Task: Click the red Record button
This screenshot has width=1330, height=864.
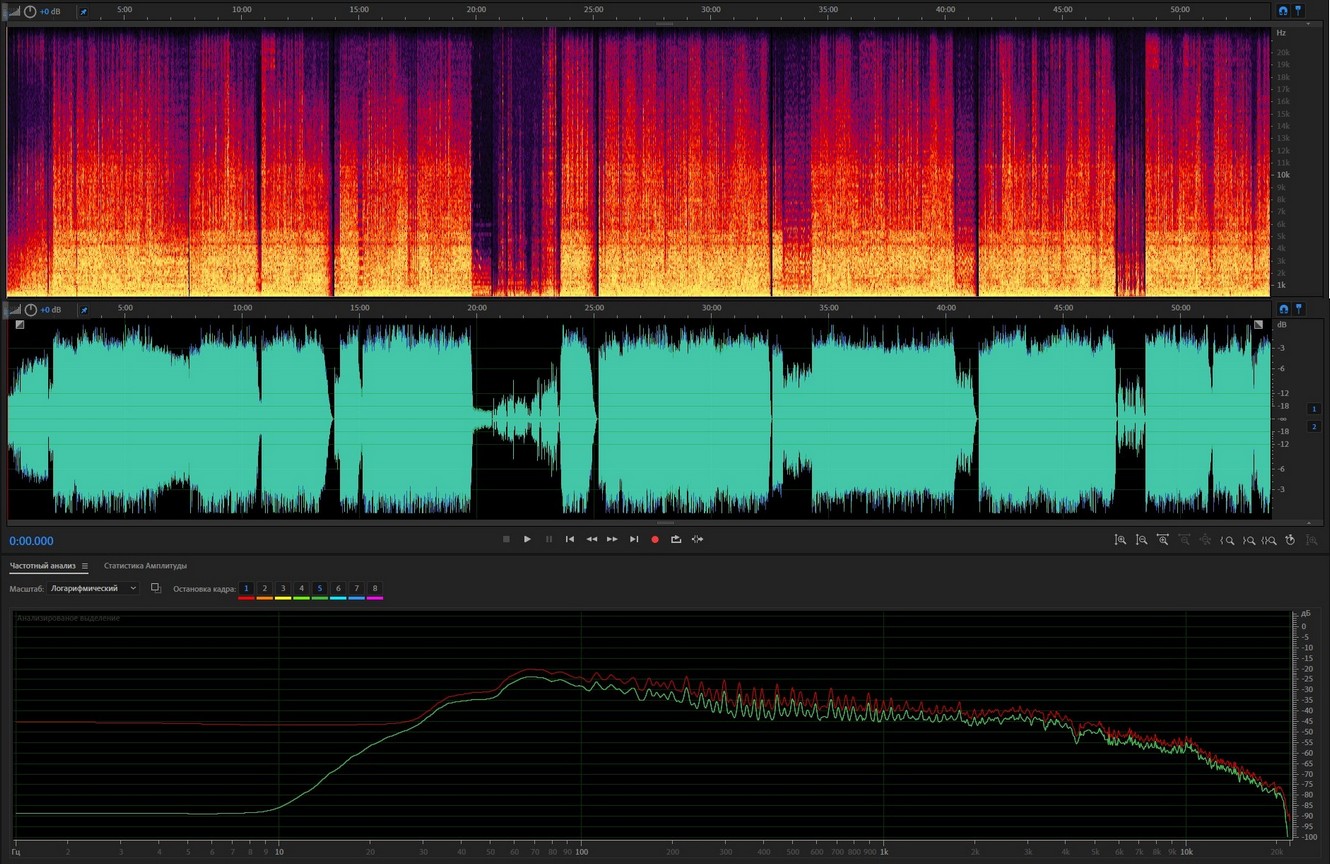Action: coord(655,539)
